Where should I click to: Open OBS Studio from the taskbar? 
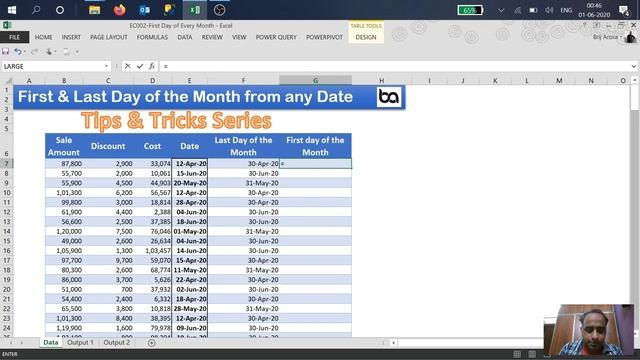pyautogui.click(x=220, y=10)
